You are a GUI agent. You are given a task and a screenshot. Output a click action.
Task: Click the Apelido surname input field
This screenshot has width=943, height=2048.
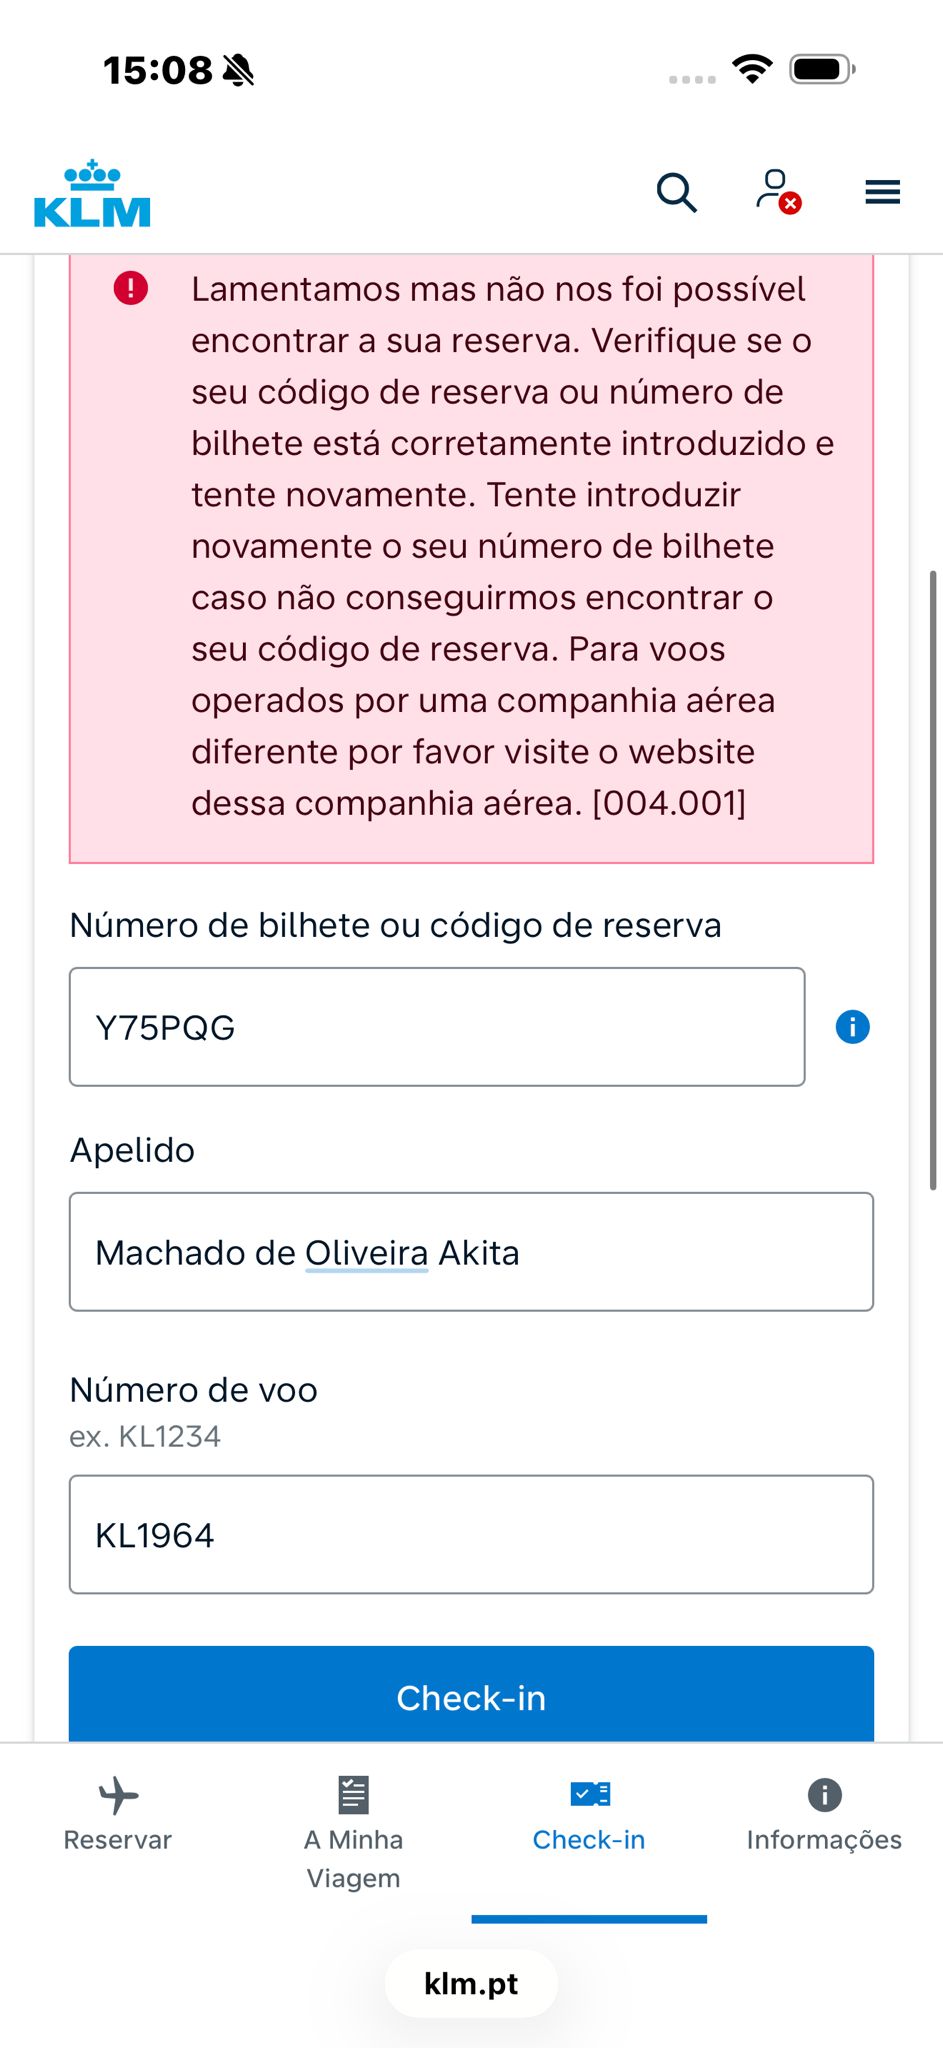[x=471, y=1252]
